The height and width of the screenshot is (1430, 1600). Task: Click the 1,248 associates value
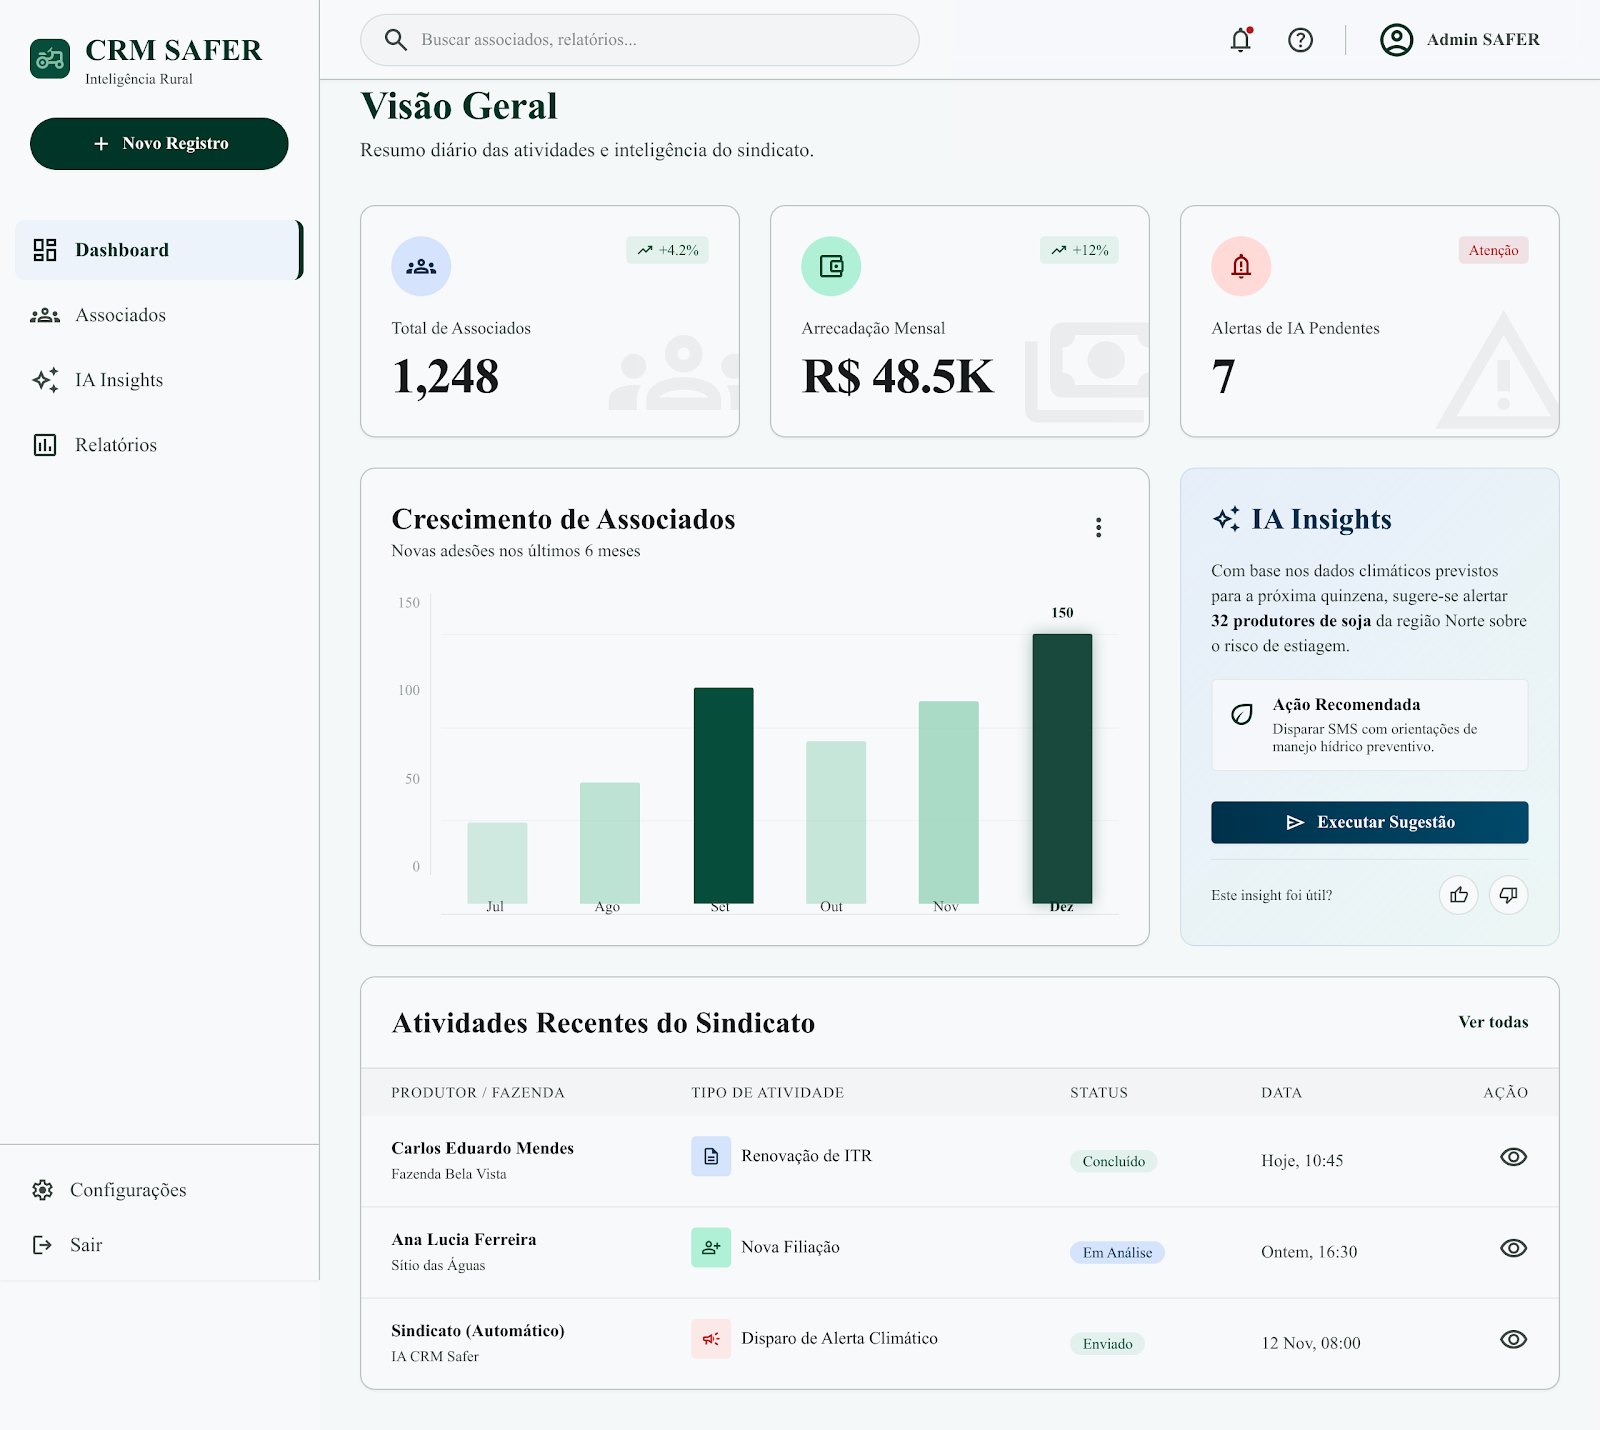coord(445,377)
